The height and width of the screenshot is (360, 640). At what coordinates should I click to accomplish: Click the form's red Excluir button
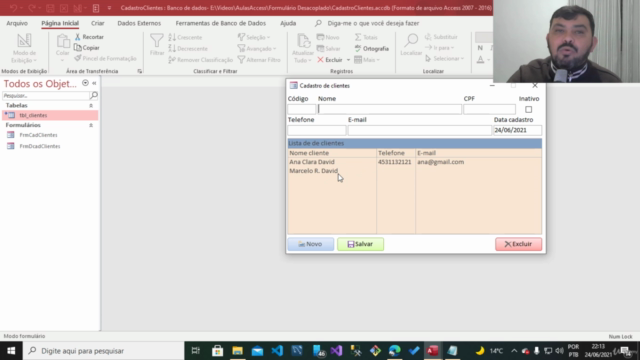click(x=518, y=244)
